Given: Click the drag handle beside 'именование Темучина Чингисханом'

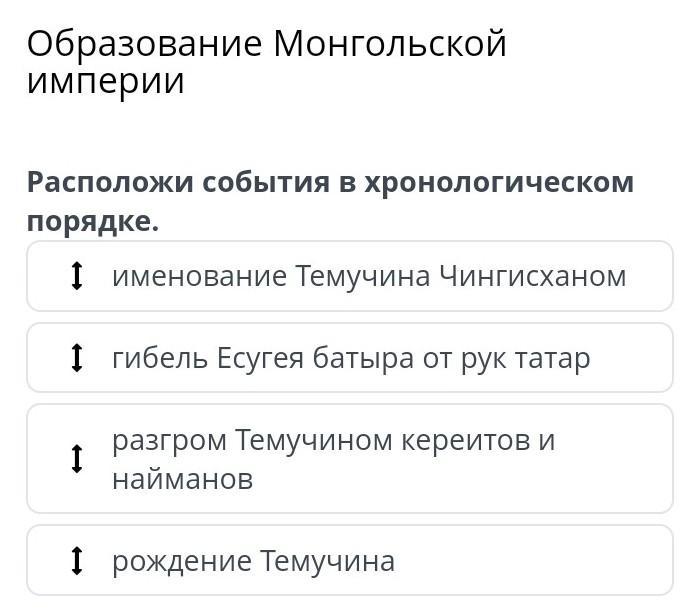Looking at the screenshot, I should [76, 276].
